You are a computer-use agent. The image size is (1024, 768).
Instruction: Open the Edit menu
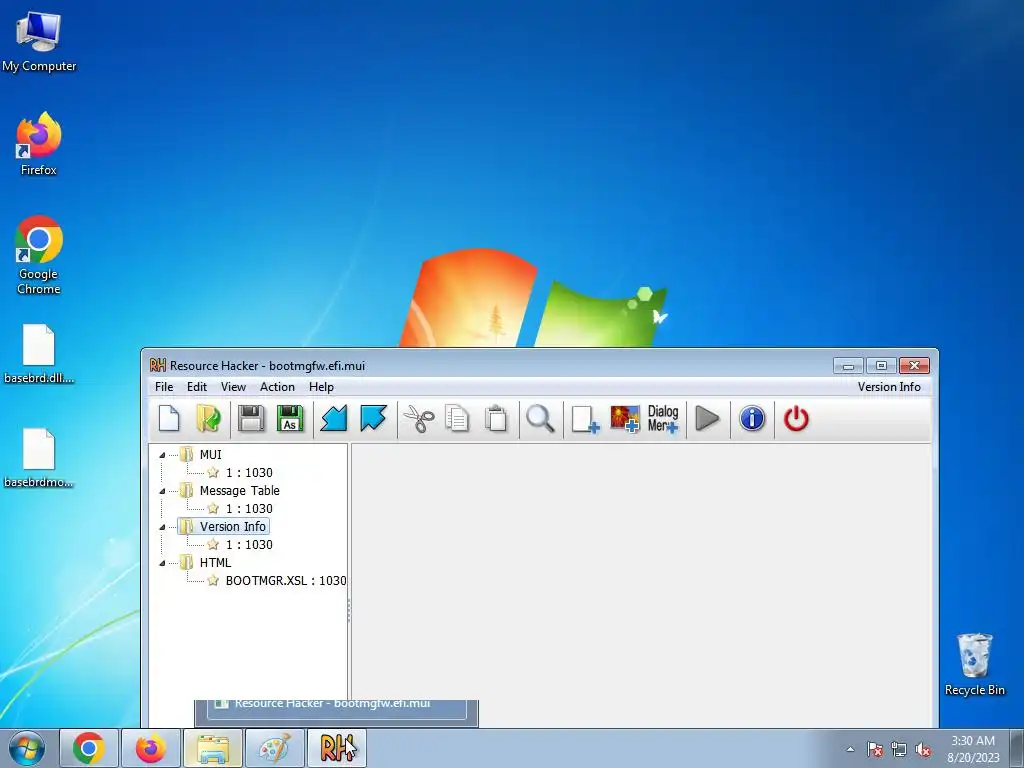[x=197, y=387]
